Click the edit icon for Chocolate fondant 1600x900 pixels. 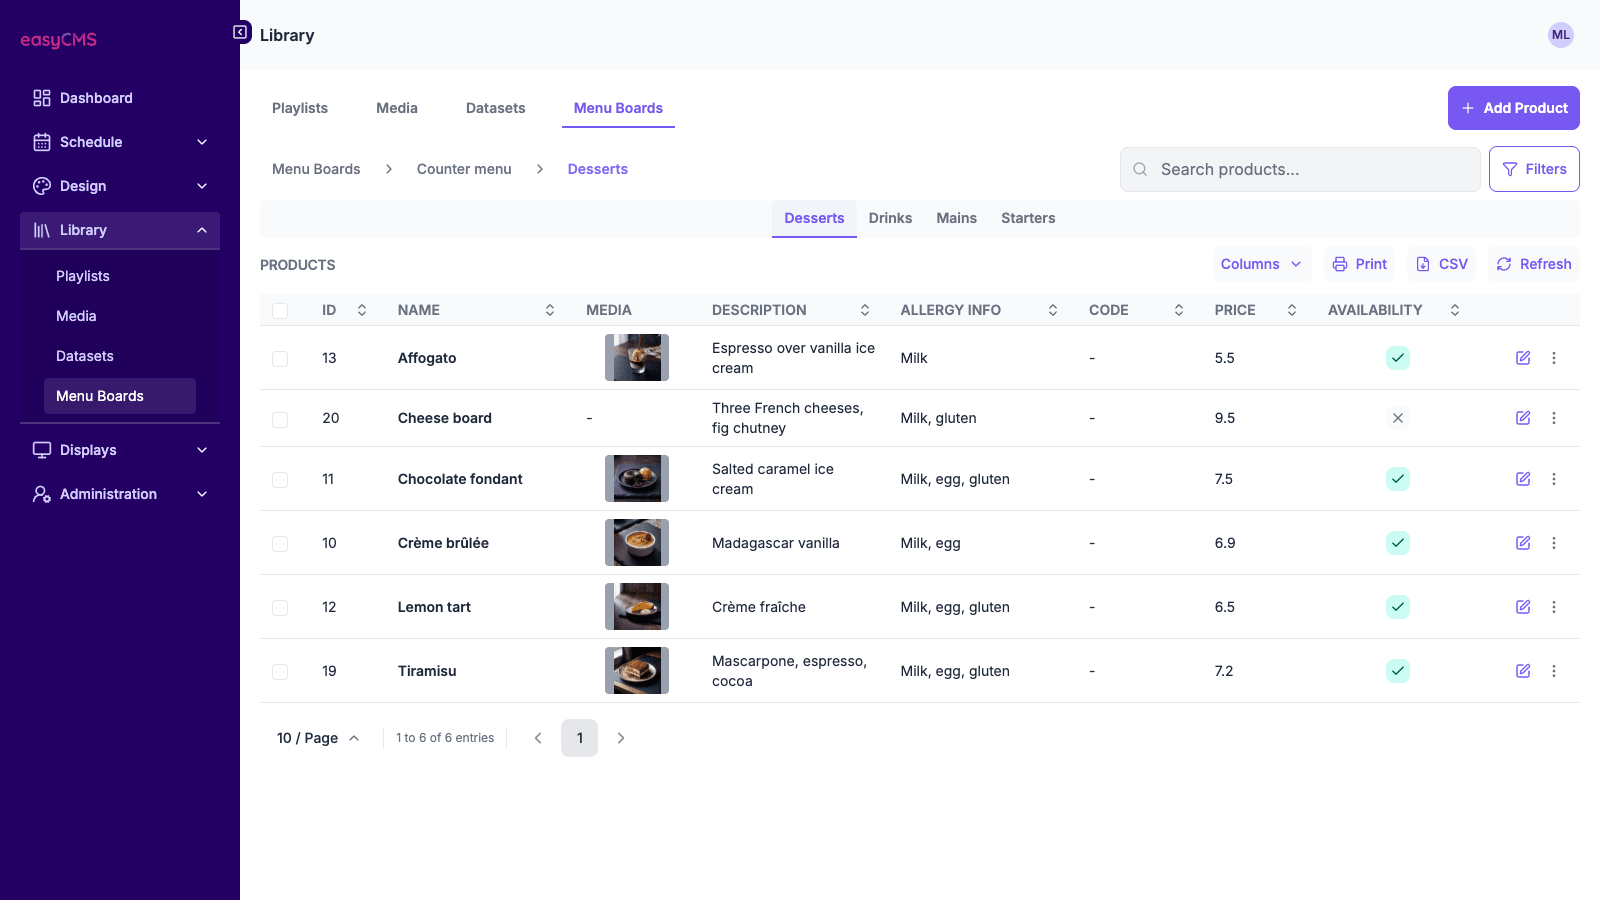click(1523, 479)
